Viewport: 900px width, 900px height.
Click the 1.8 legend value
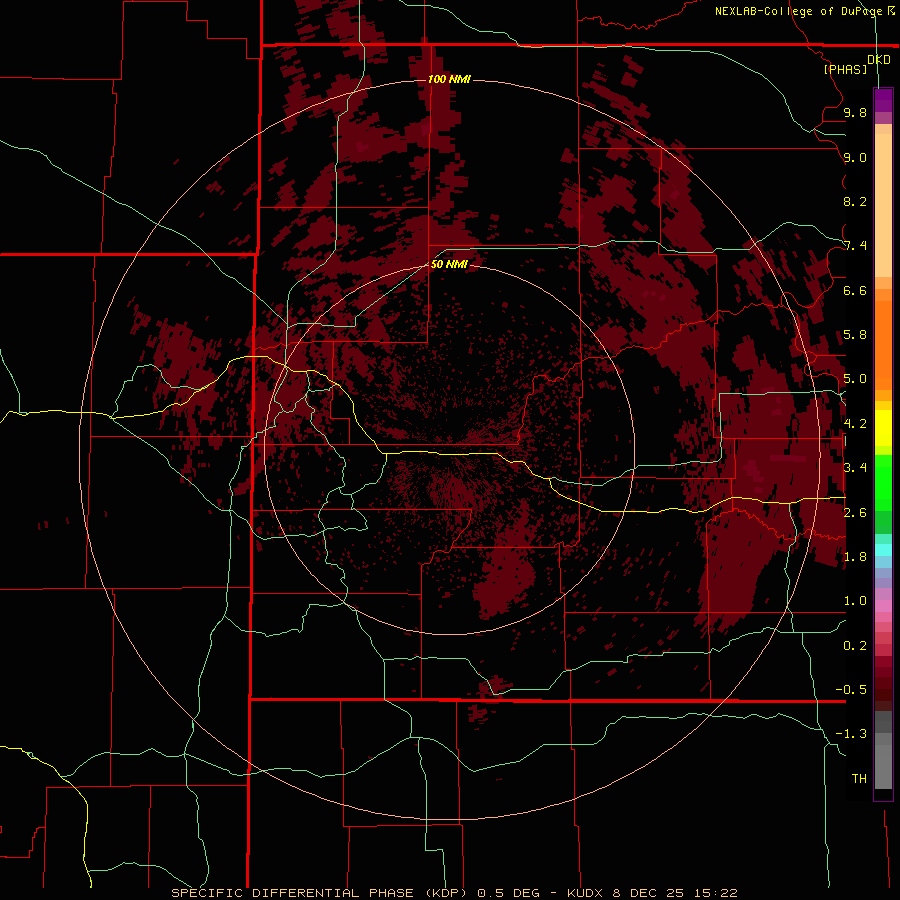(855, 557)
